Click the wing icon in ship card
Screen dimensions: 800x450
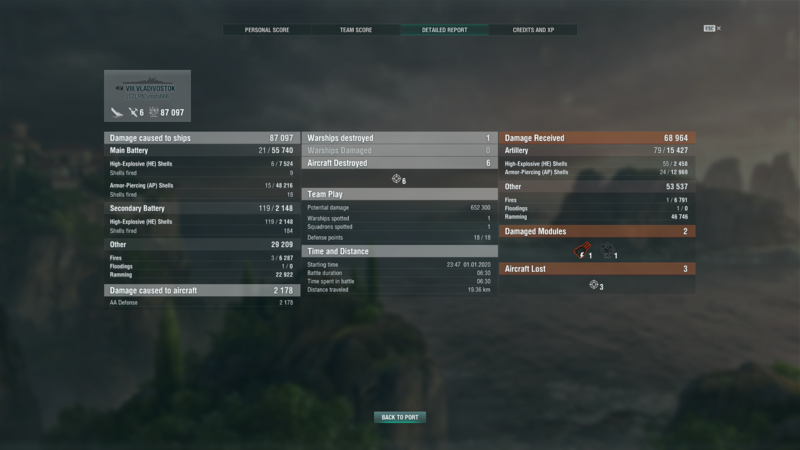[117, 112]
